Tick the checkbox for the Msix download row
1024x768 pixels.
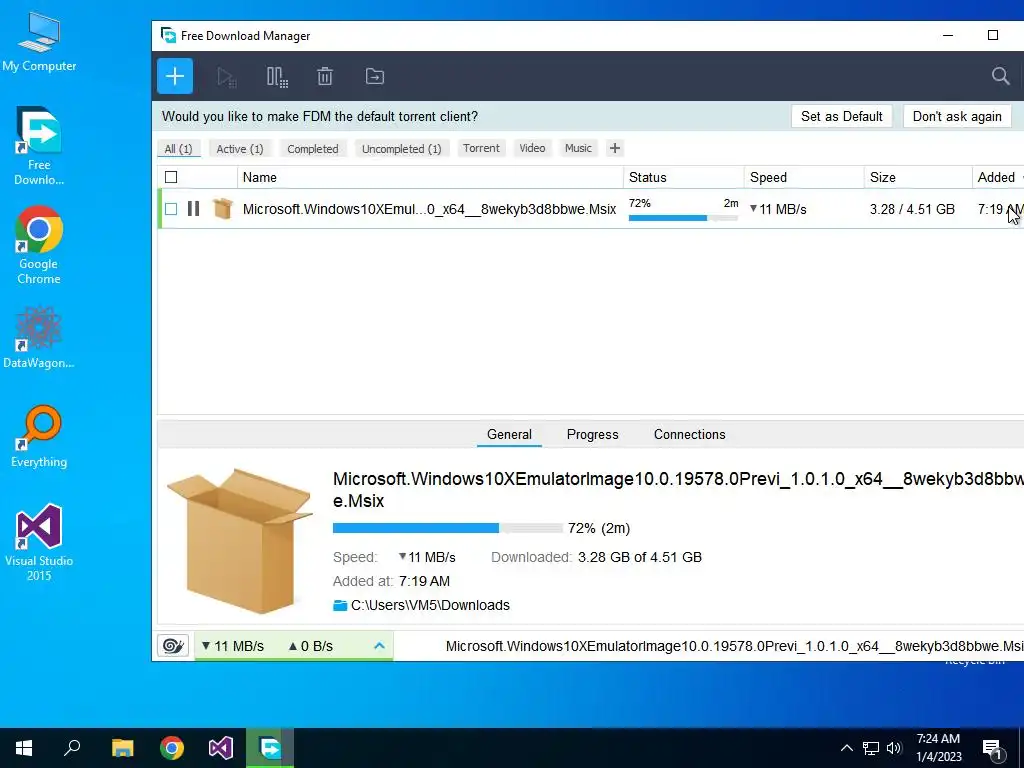[171, 209]
